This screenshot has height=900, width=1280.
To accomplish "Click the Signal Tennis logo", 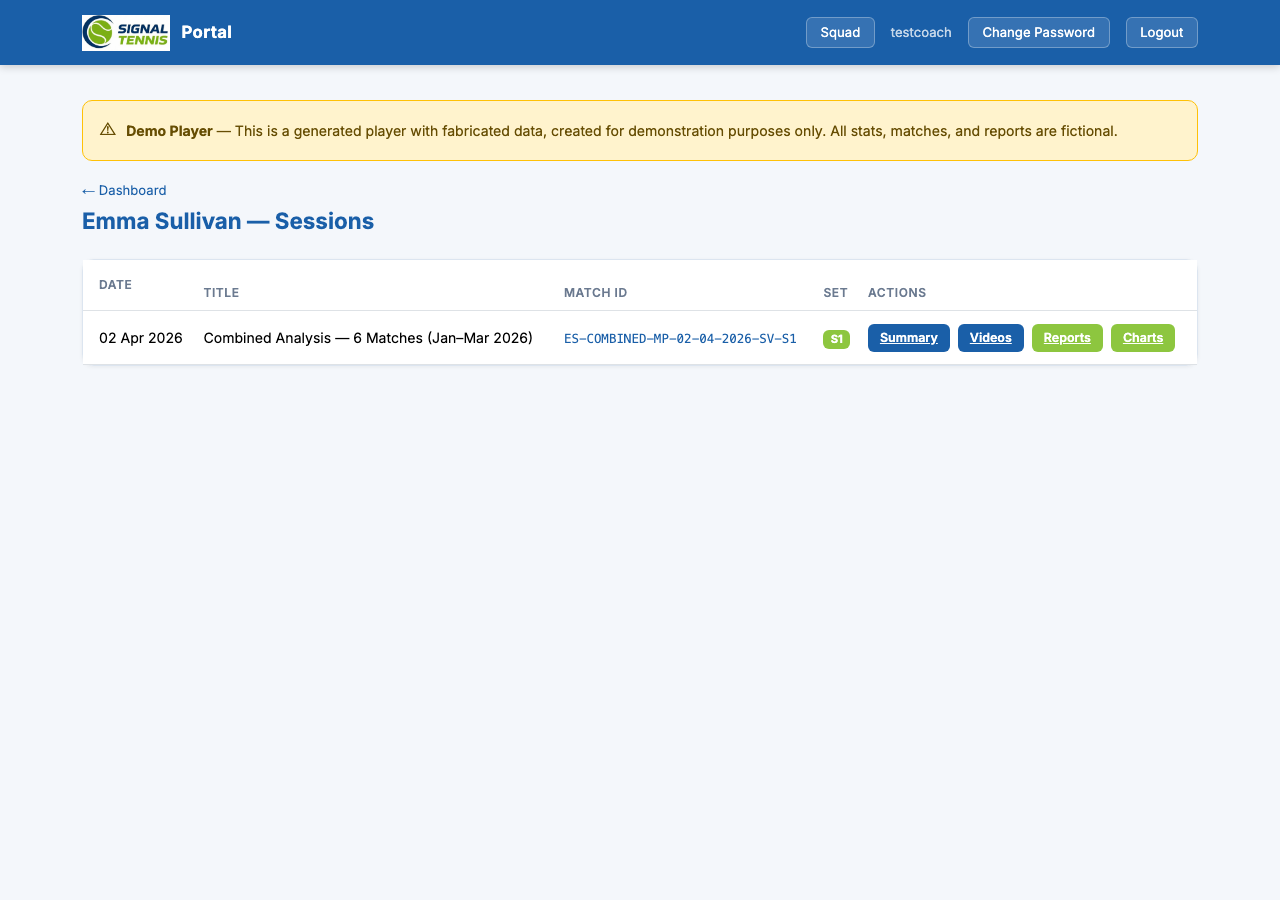I will coord(125,32).
